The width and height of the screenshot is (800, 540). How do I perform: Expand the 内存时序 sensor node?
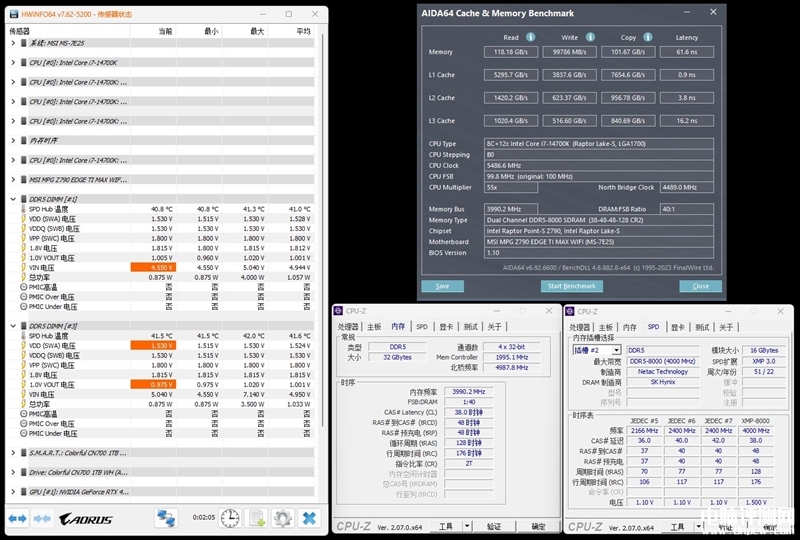click(13, 140)
